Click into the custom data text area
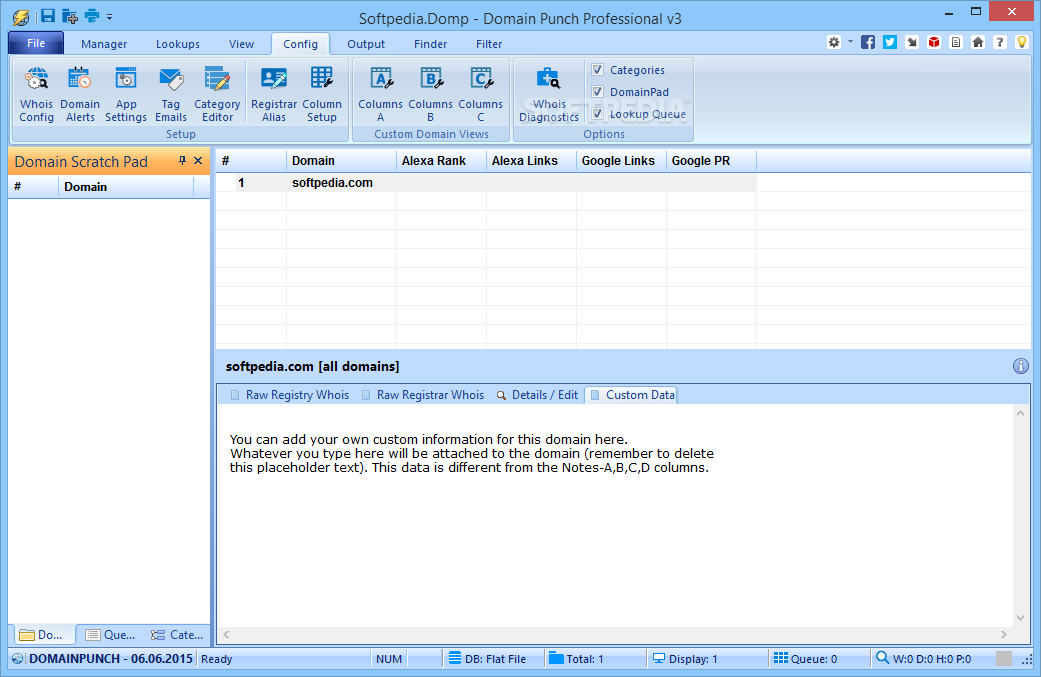 click(x=614, y=516)
